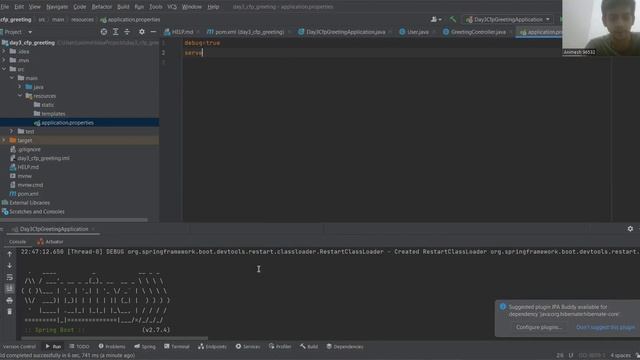Click the build hammer icon in toolbar
640x360 pixels.
tap(453, 19)
